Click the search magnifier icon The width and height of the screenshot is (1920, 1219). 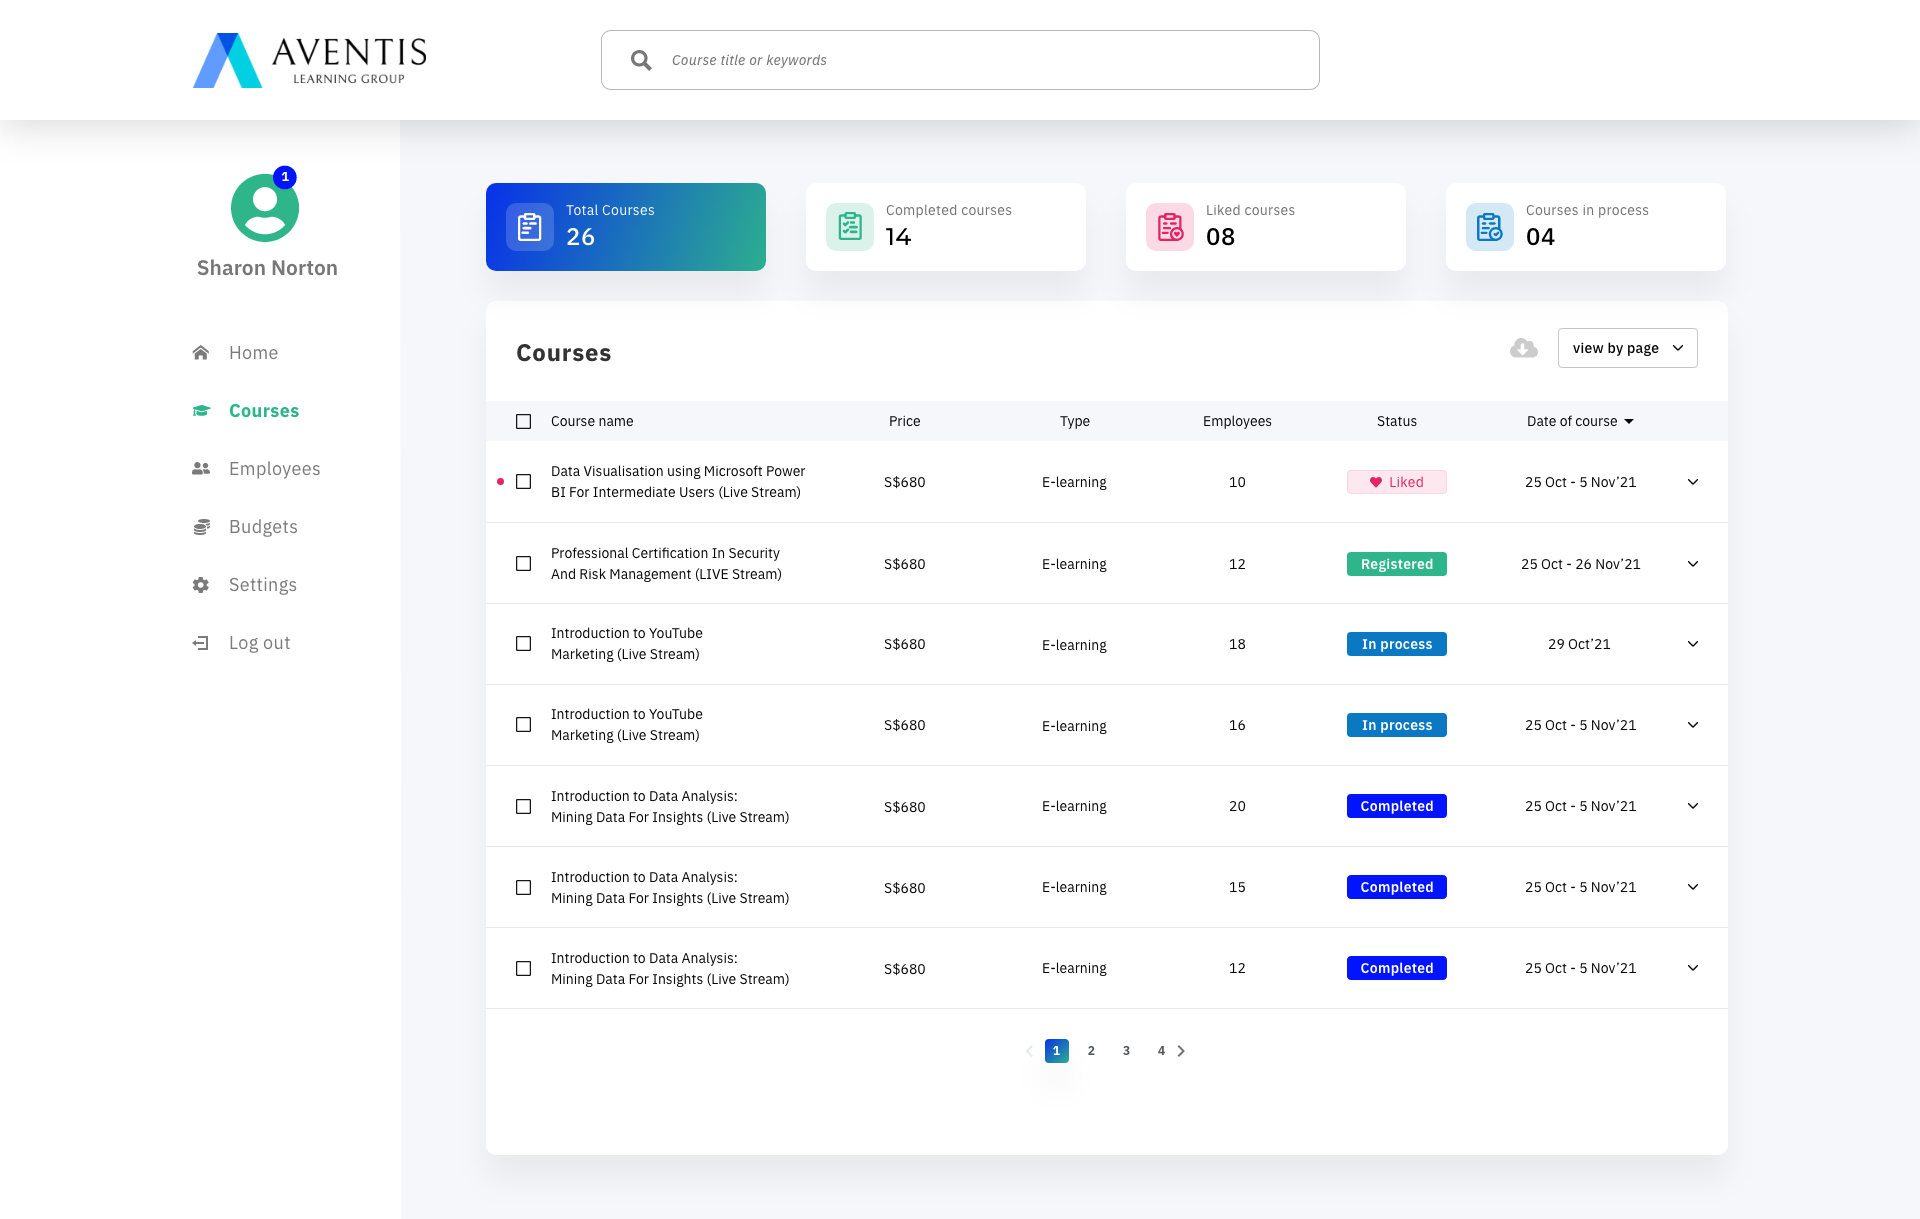[641, 60]
